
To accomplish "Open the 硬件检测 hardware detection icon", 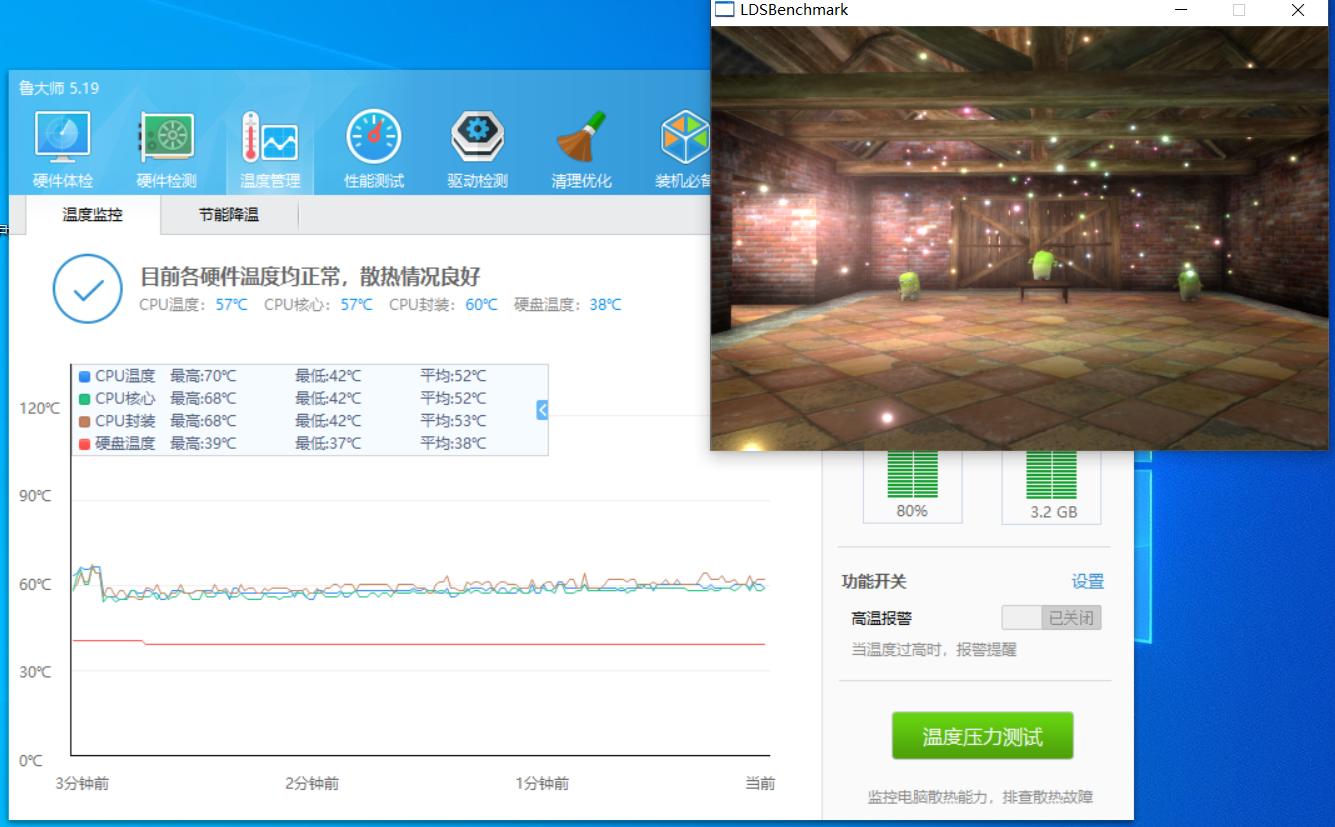I will click(166, 137).
